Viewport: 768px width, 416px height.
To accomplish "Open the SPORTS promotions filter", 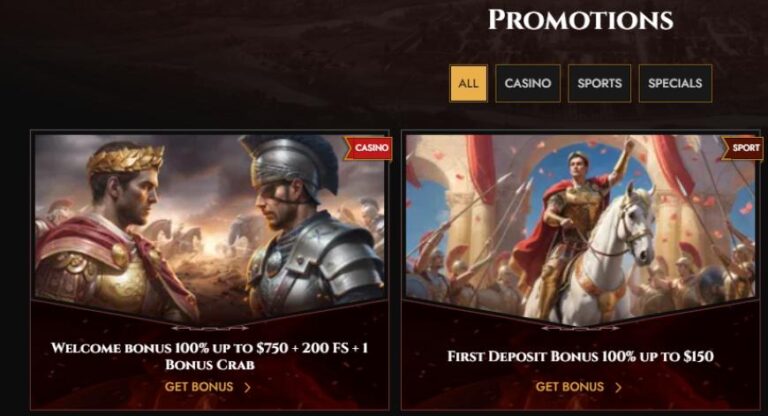I will coord(599,83).
